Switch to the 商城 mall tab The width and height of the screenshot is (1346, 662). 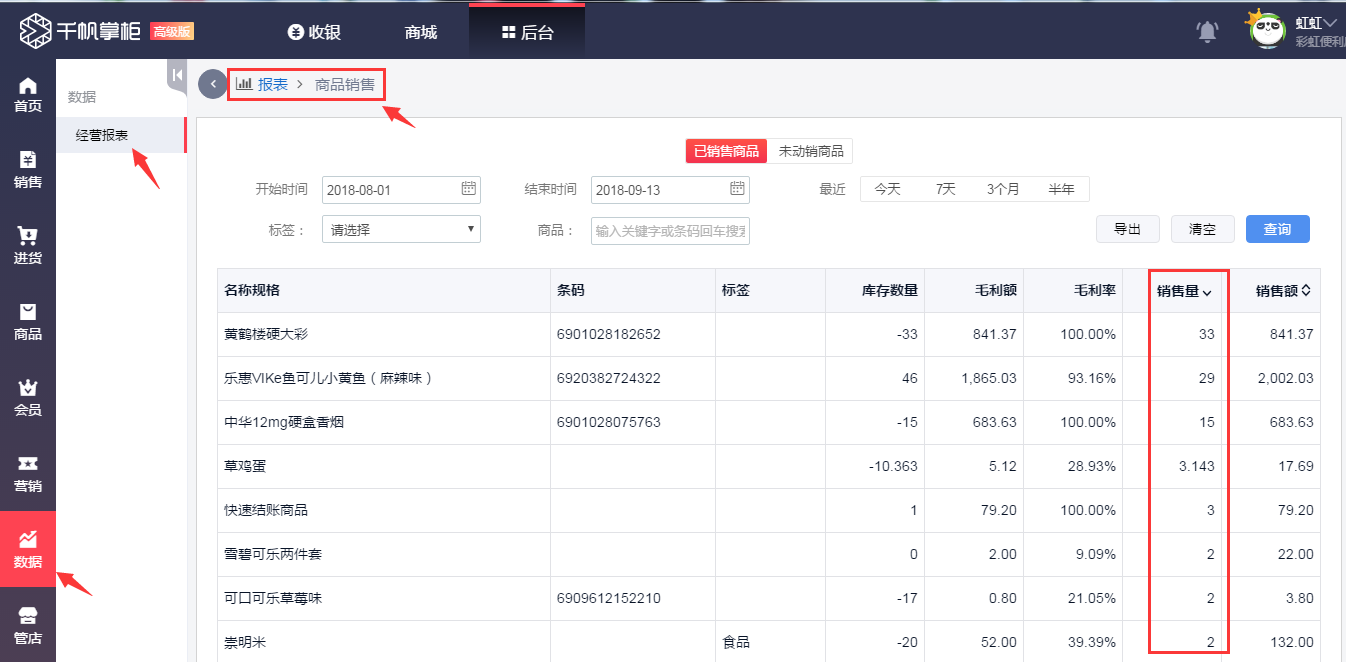pos(421,32)
